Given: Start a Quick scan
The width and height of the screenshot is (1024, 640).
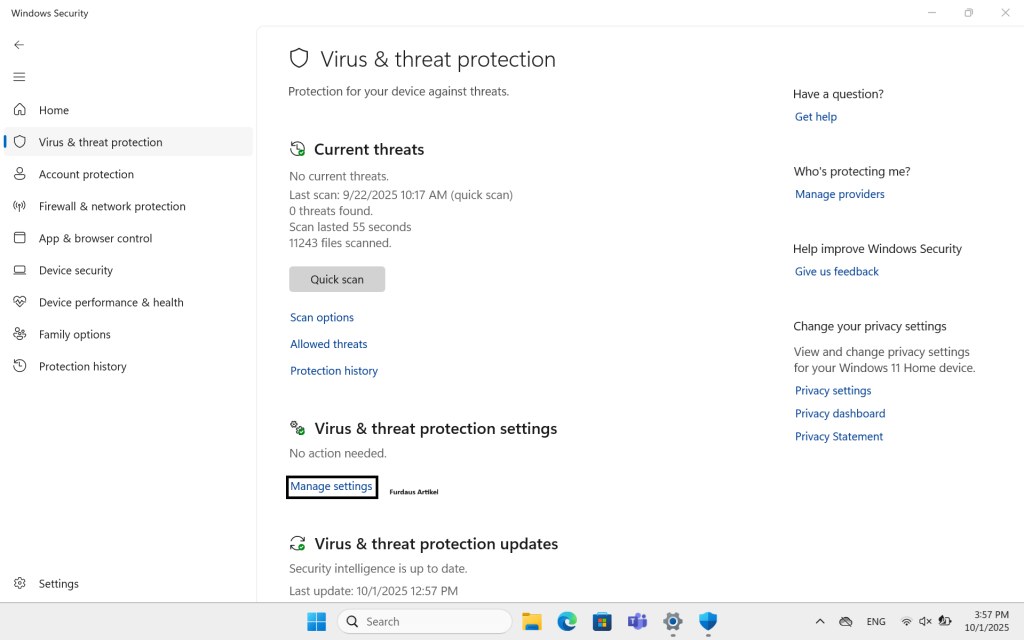Looking at the screenshot, I should (337, 279).
